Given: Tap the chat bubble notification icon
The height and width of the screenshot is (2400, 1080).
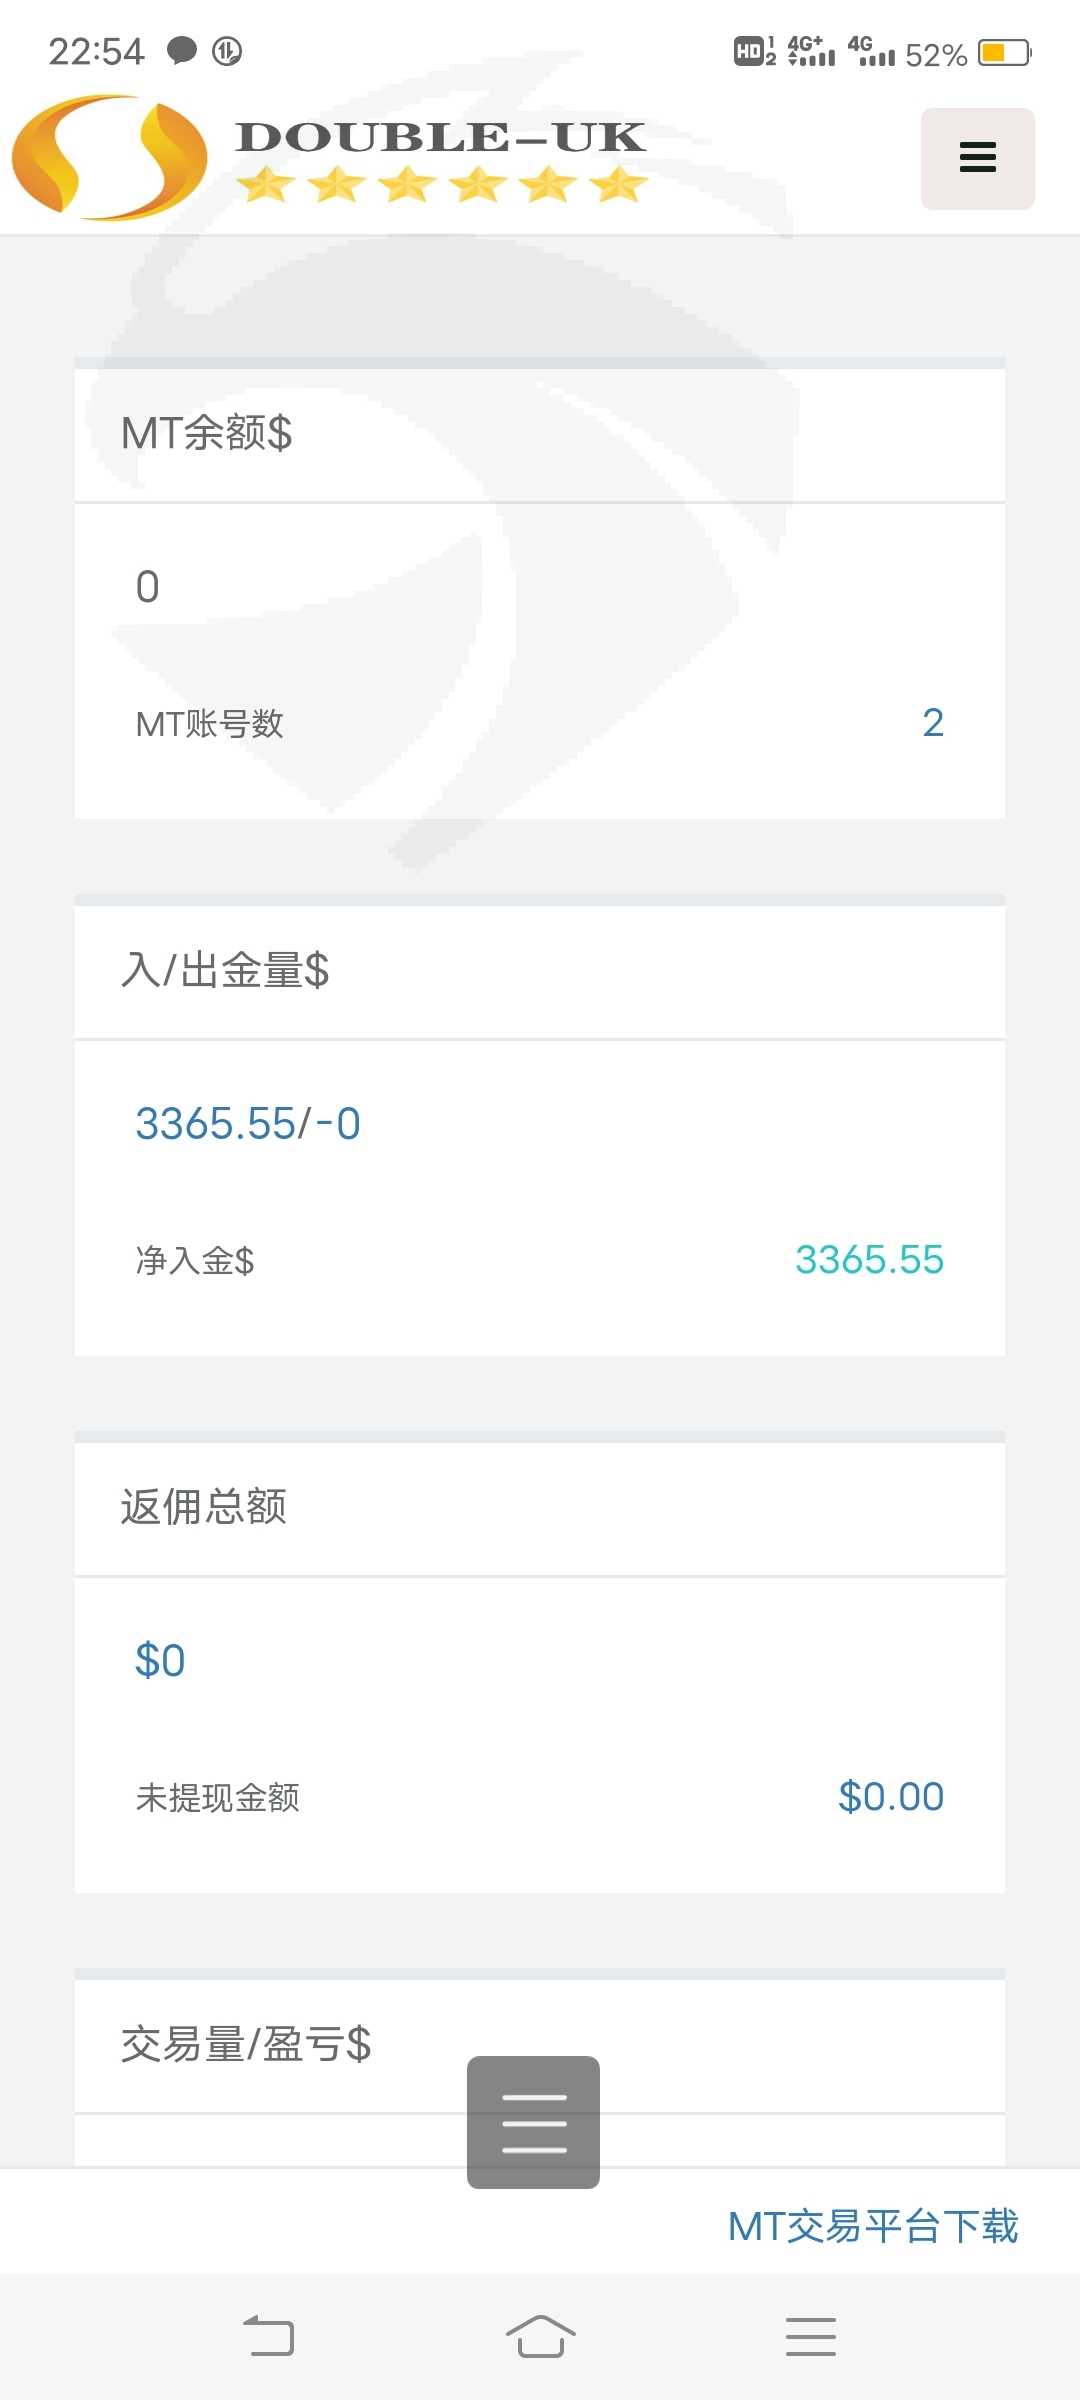Looking at the screenshot, I should [181, 50].
